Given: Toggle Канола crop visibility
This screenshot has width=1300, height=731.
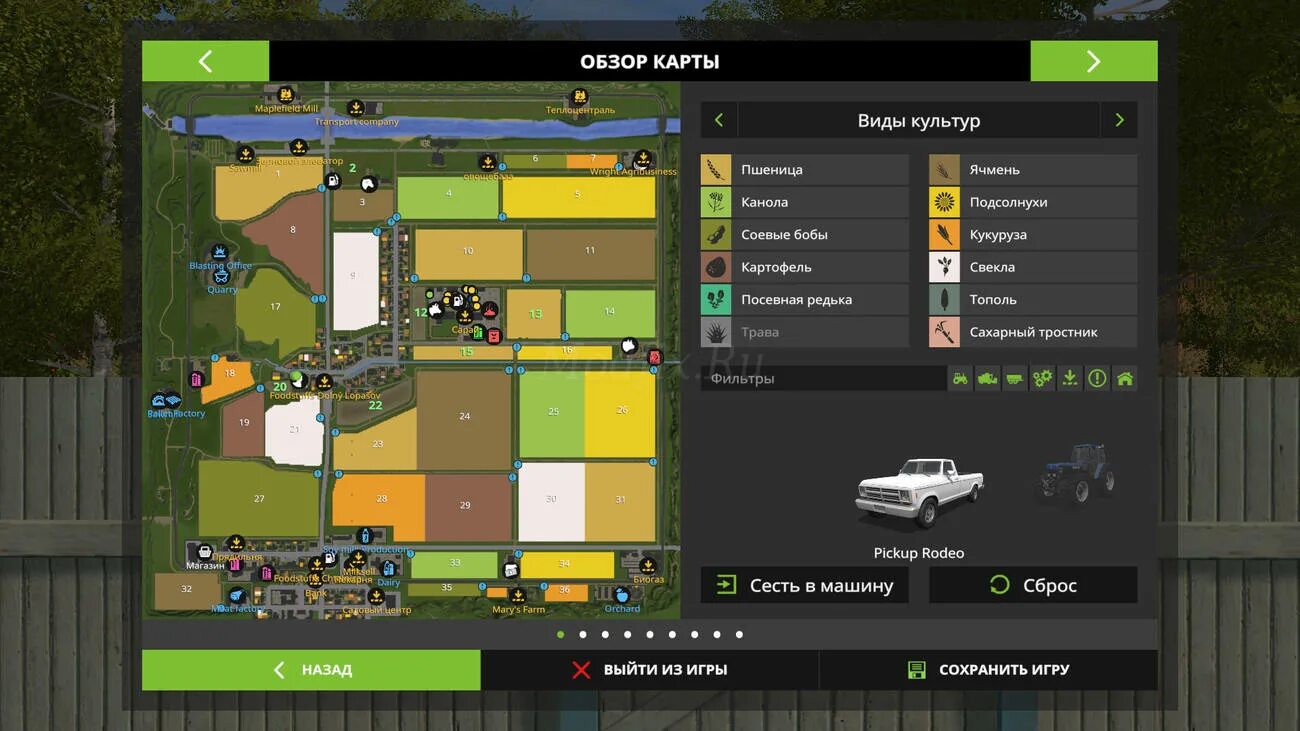Looking at the screenshot, I should click(x=804, y=202).
